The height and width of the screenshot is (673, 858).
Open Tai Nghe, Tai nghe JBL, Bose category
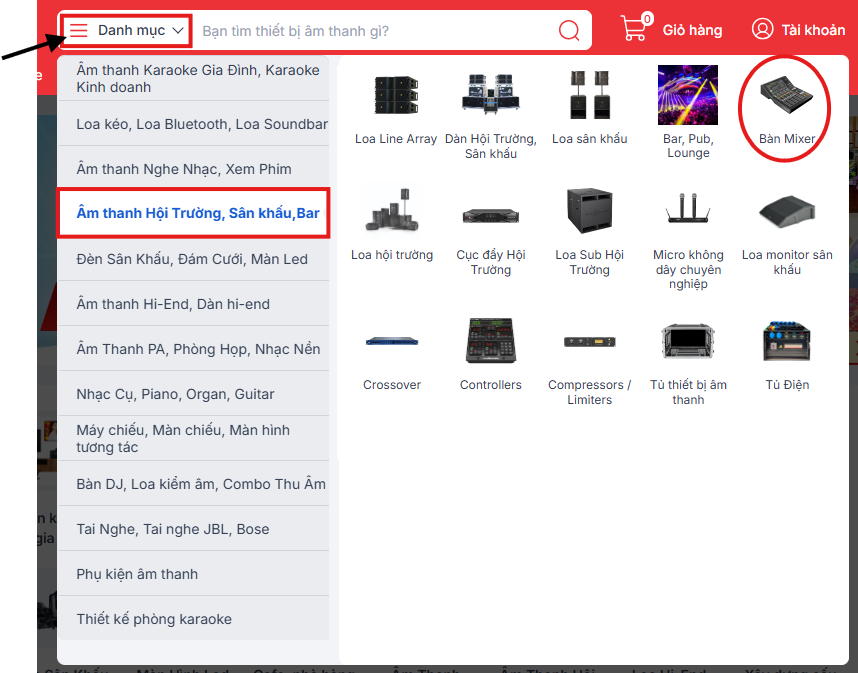[172, 529]
